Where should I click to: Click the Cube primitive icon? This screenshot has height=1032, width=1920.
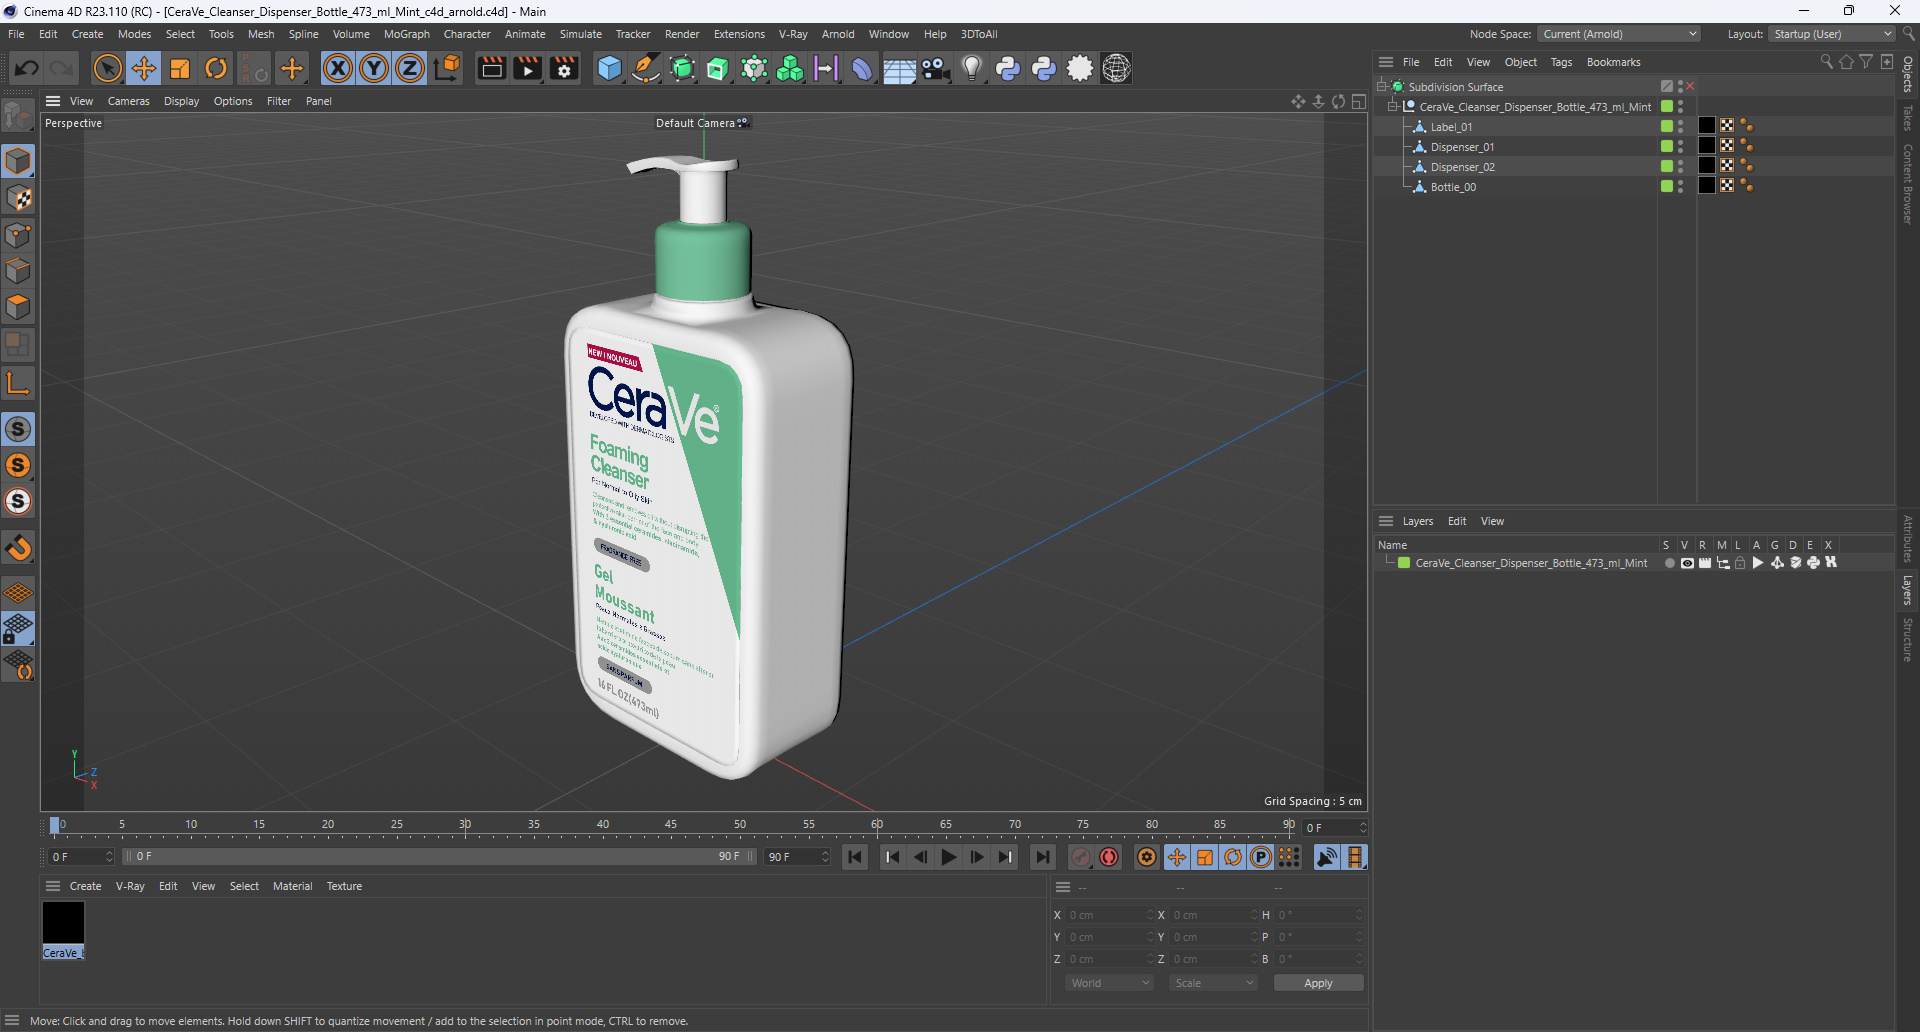pos(609,68)
